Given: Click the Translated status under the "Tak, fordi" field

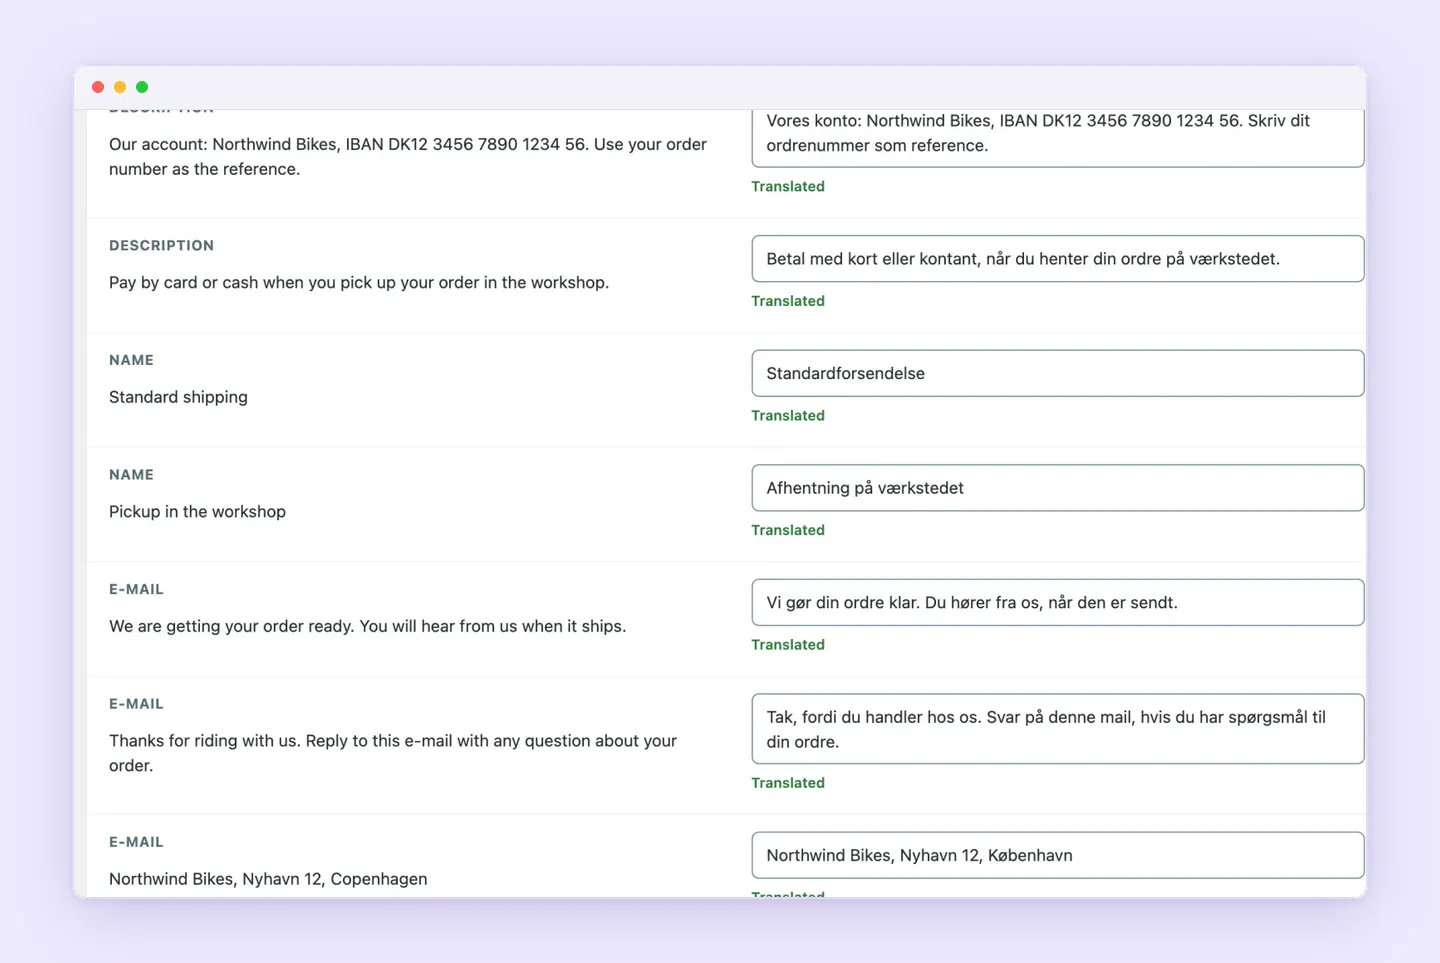Looking at the screenshot, I should point(788,783).
